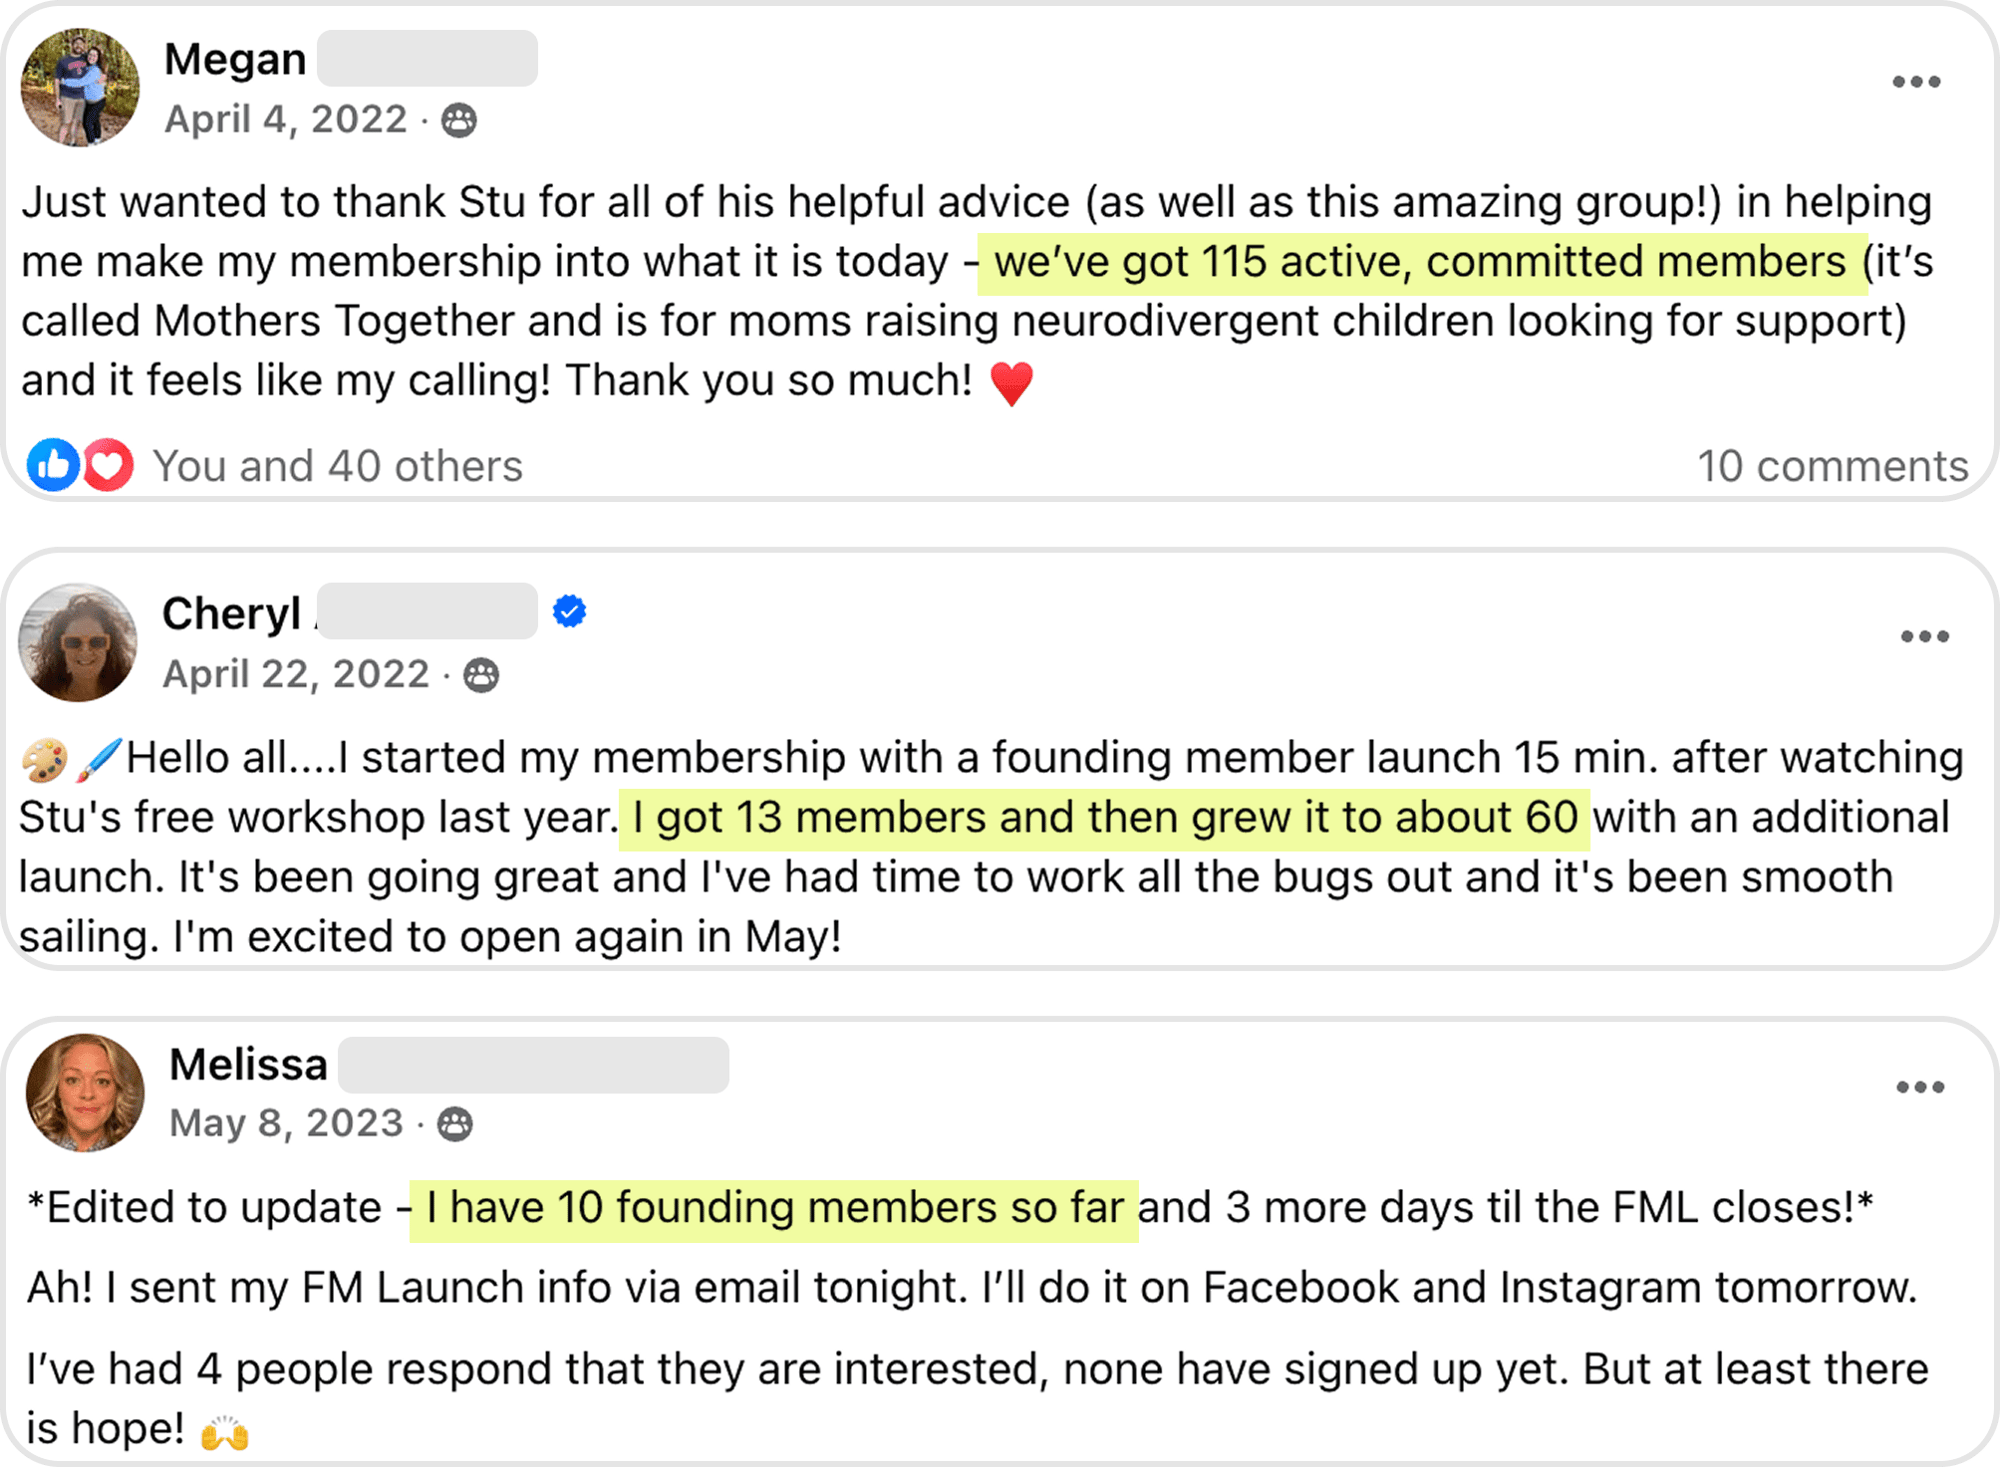Click the group audience icon beside April 4, 2022
Viewport: 2000px width, 1467px height.
(459, 120)
